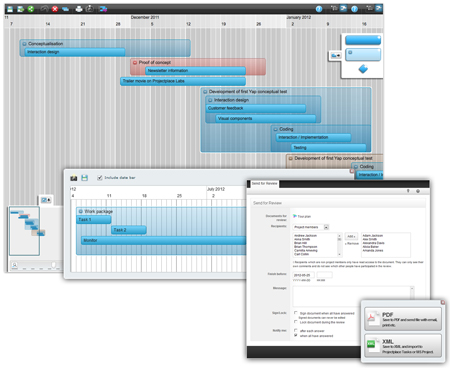Click the PDF file icon in export popup
The image size is (450, 368).
373,318
